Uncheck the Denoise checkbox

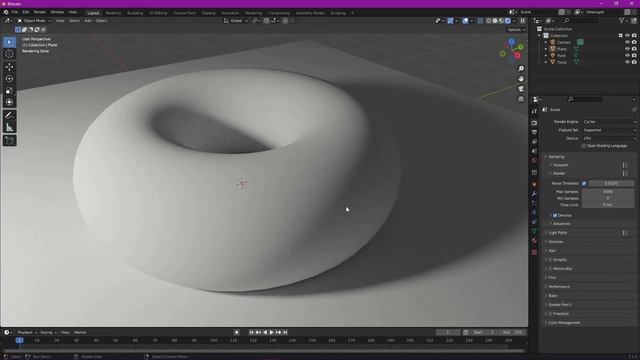(x=555, y=215)
